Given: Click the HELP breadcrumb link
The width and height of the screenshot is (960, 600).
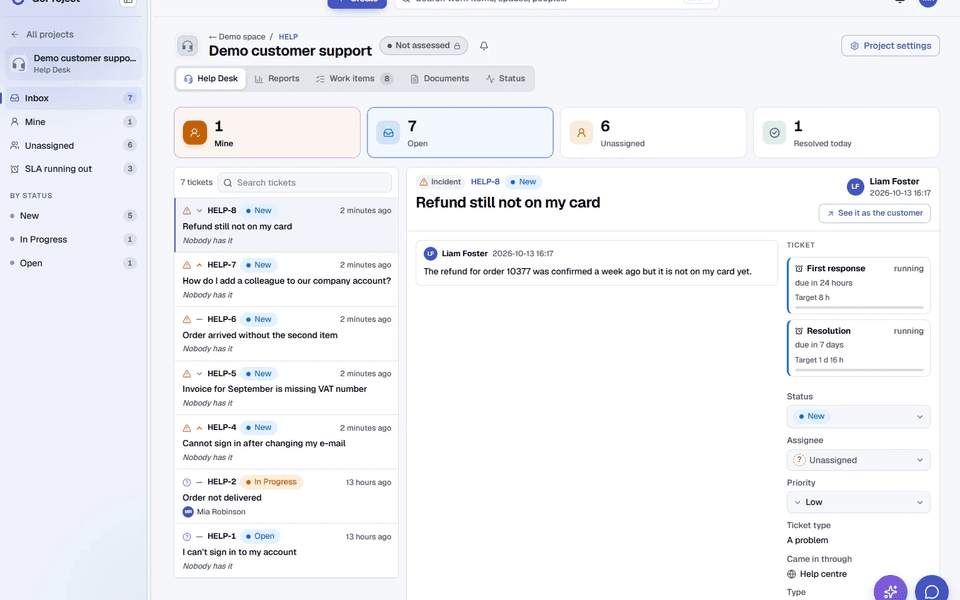Looking at the screenshot, I should (x=288, y=37).
